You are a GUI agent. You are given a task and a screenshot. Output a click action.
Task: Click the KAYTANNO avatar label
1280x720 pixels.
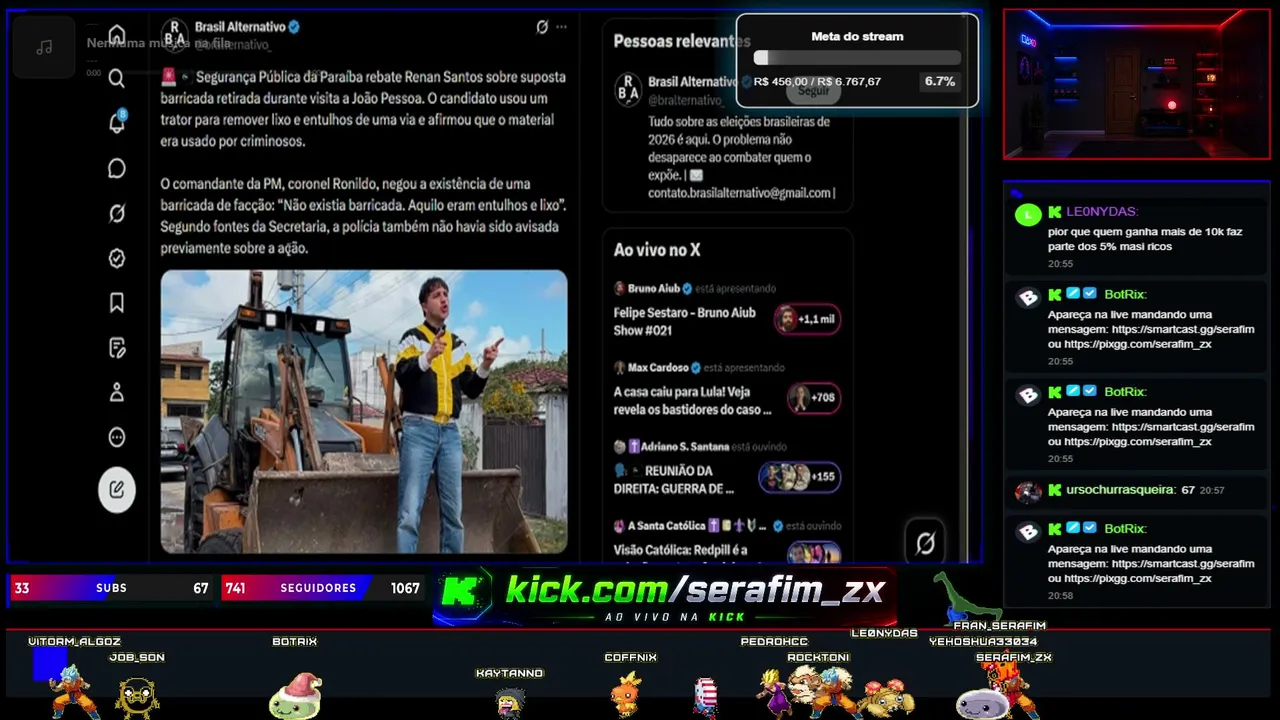(510, 673)
